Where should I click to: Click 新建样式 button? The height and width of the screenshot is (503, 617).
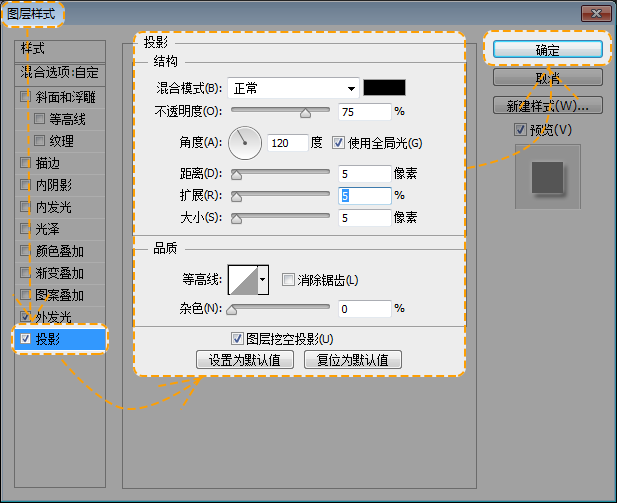click(x=546, y=105)
